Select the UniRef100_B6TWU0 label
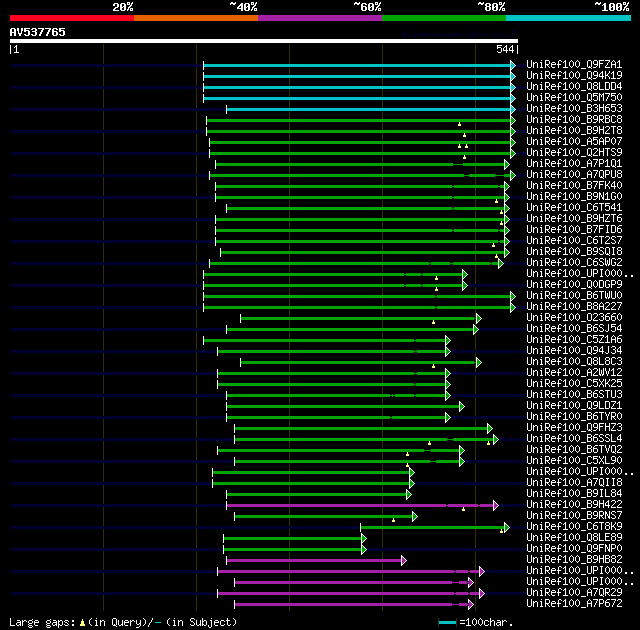The height and width of the screenshot is (630, 640). click(574, 296)
